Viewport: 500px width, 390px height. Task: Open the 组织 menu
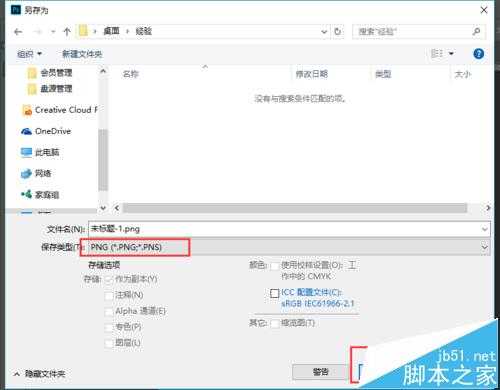pos(29,54)
